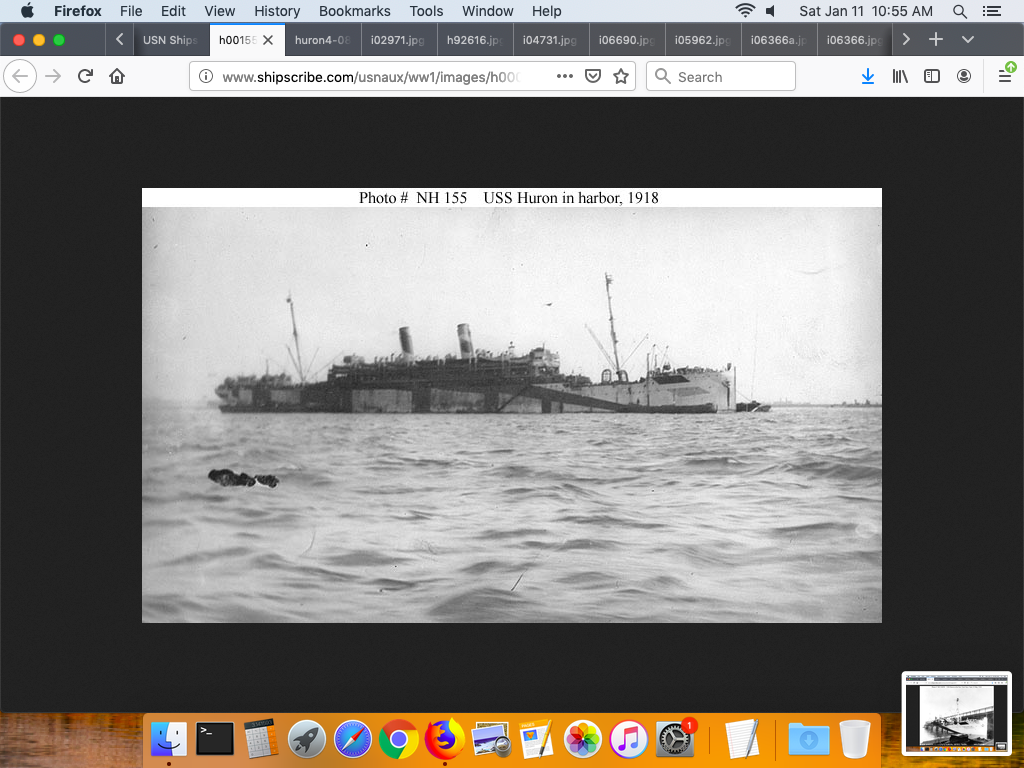1024x768 pixels.
Task: Expand the page actions three-dot menu
Action: tap(564, 77)
